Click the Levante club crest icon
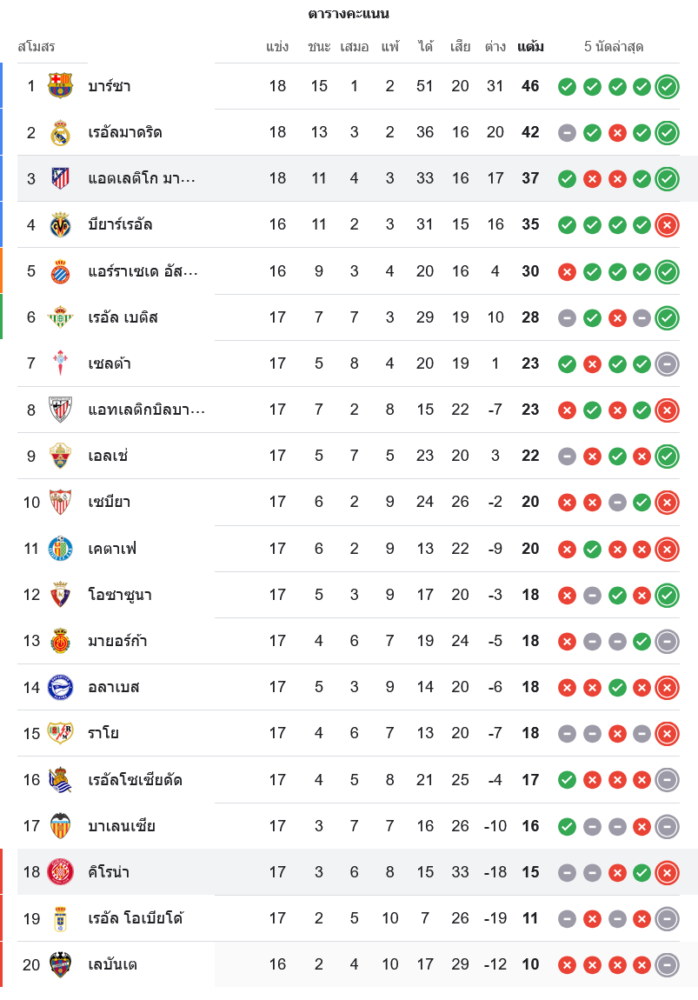 [x=61, y=964]
